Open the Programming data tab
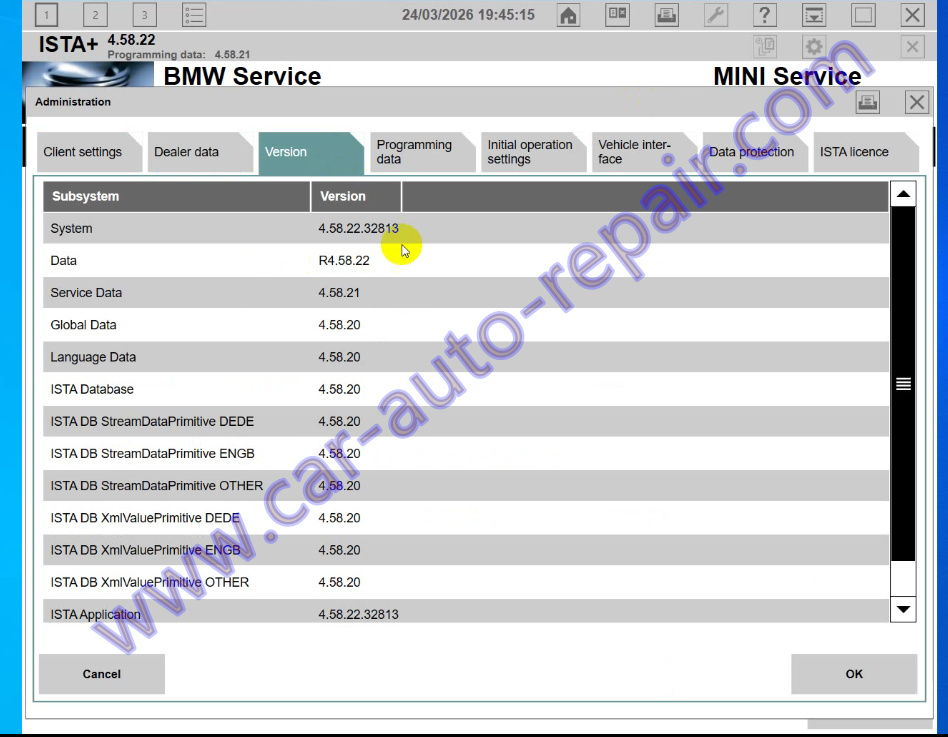This screenshot has width=948, height=737. [x=419, y=151]
